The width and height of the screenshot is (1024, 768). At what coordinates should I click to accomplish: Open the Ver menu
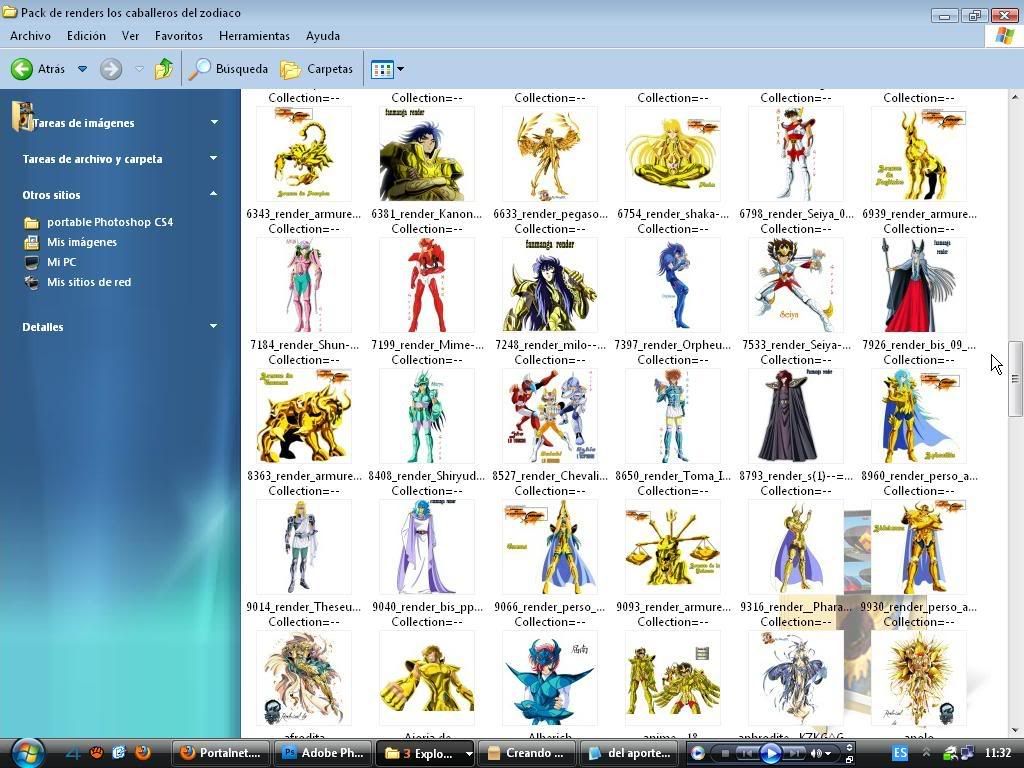(130, 36)
